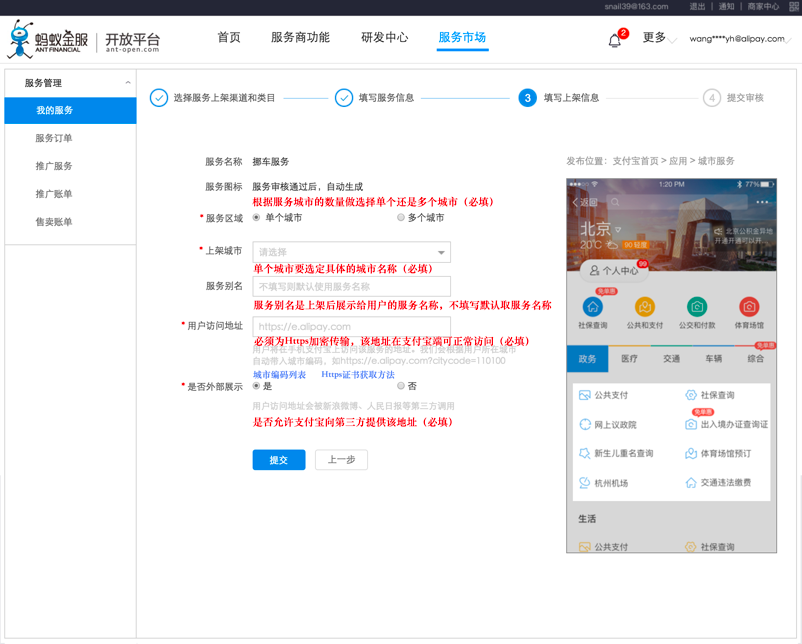
Task: Click the 生活 section heading in preview
Action: (587, 519)
